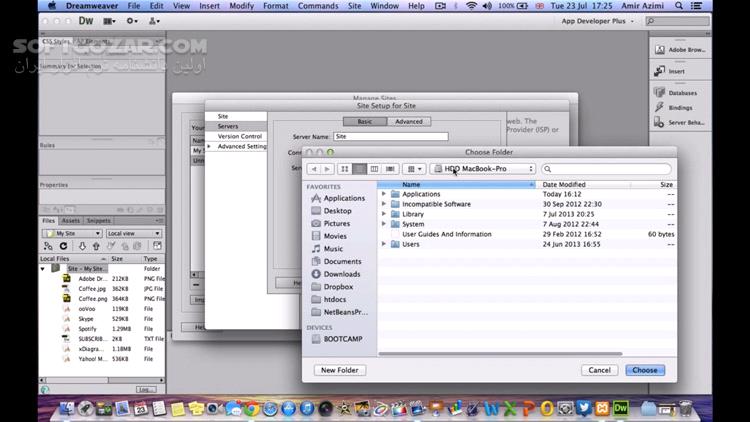
Task: Select htdocs in Favorites sidebar
Action: (x=329, y=300)
